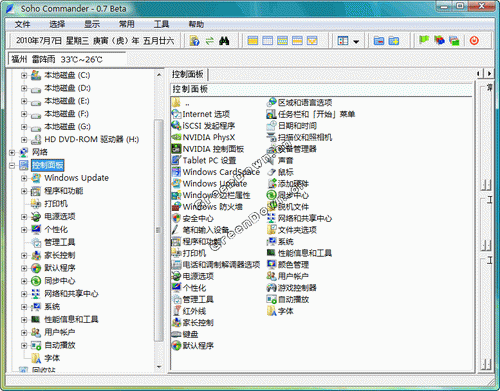Expand the 网络 tree node
The width and height of the screenshot is (500, 391).
point(12,153)
